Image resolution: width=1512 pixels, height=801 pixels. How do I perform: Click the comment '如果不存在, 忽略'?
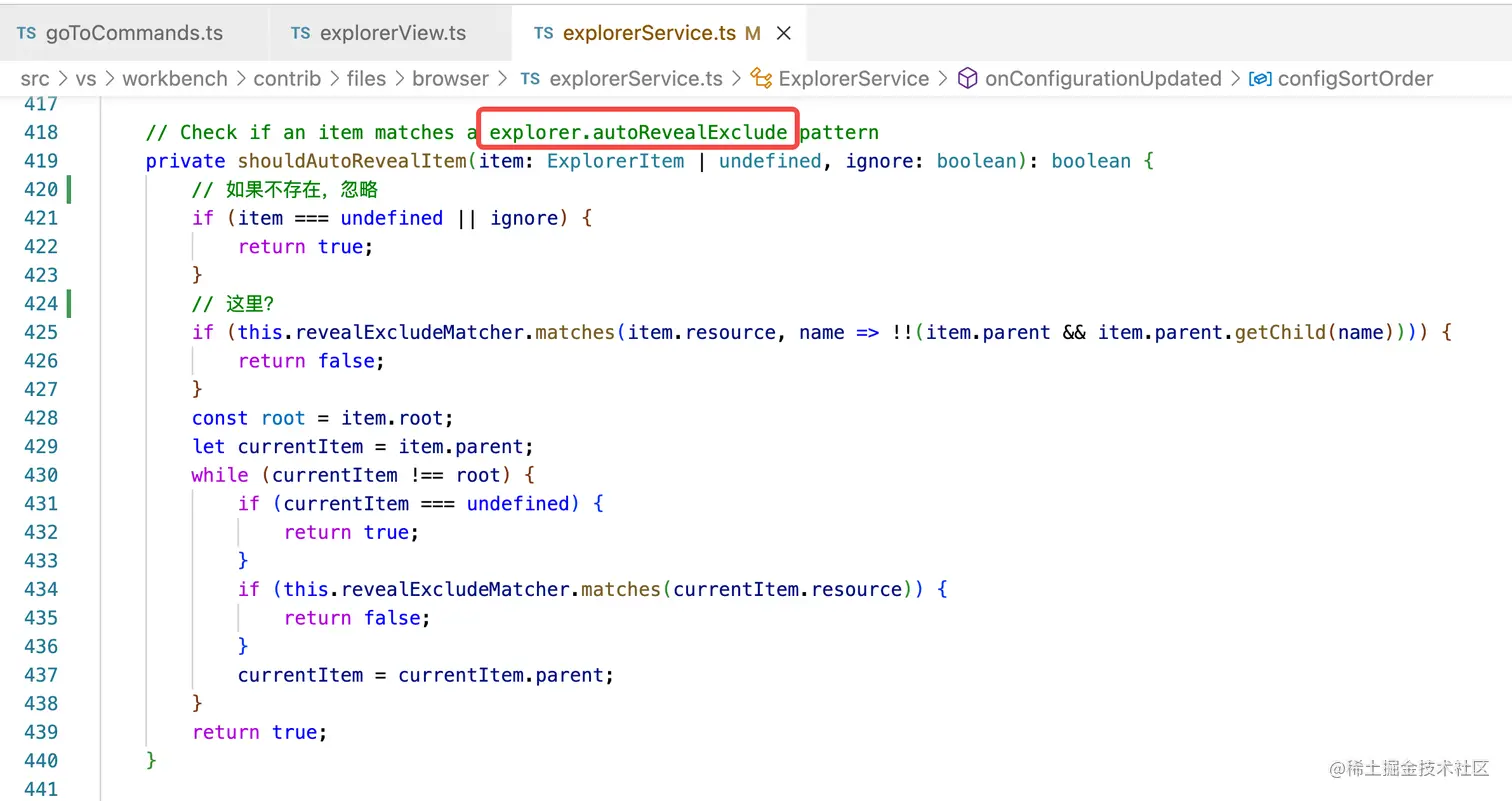coord(285,189)
